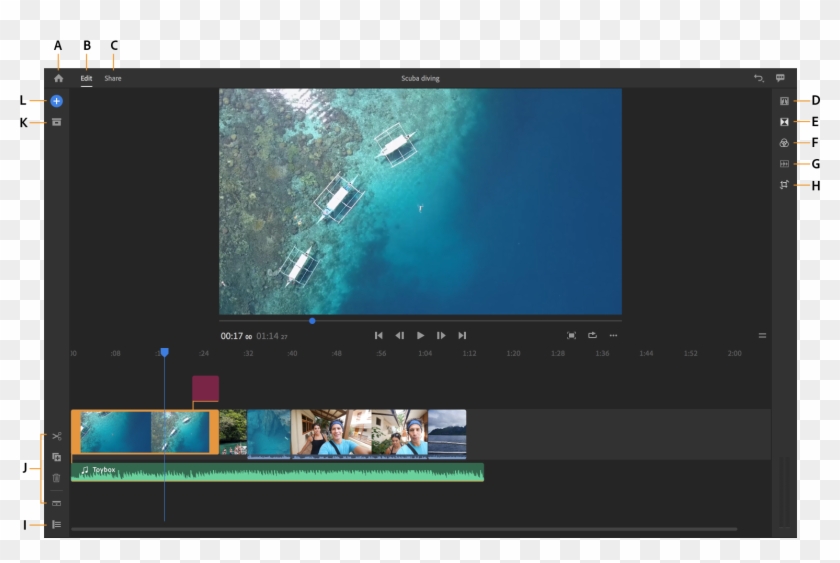The width and height of the screenshot is (840, 563).
Task: Jump to the start of the sequence
Action: 378,335
